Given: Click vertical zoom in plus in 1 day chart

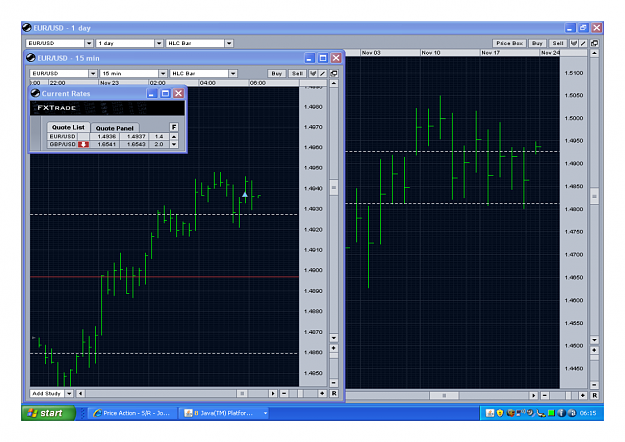Looking at the screenshot, I should (x=594, y=350).
